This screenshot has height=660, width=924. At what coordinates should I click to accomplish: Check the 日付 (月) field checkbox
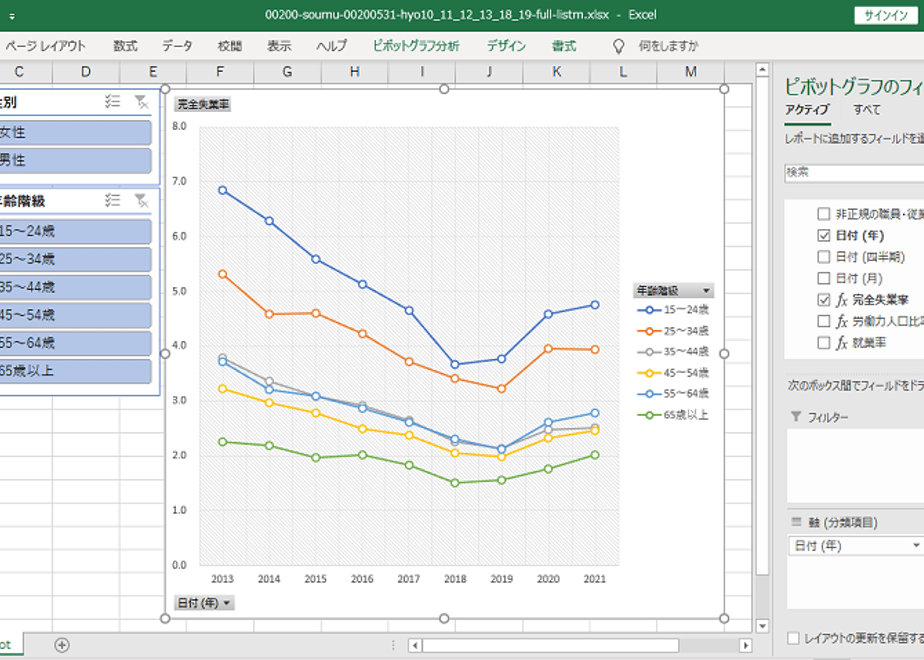coord(824,278)
